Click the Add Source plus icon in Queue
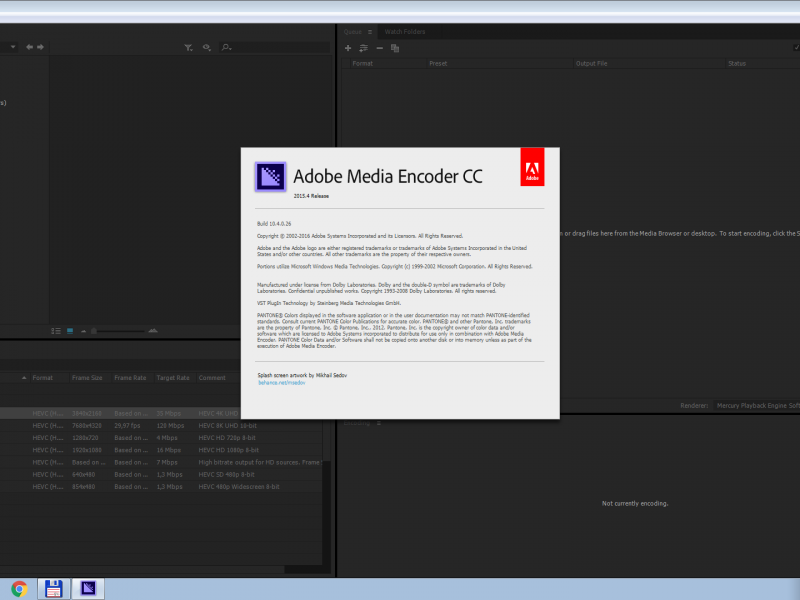Viewport: 800px width, 600px height. click(x=348, y=48)
